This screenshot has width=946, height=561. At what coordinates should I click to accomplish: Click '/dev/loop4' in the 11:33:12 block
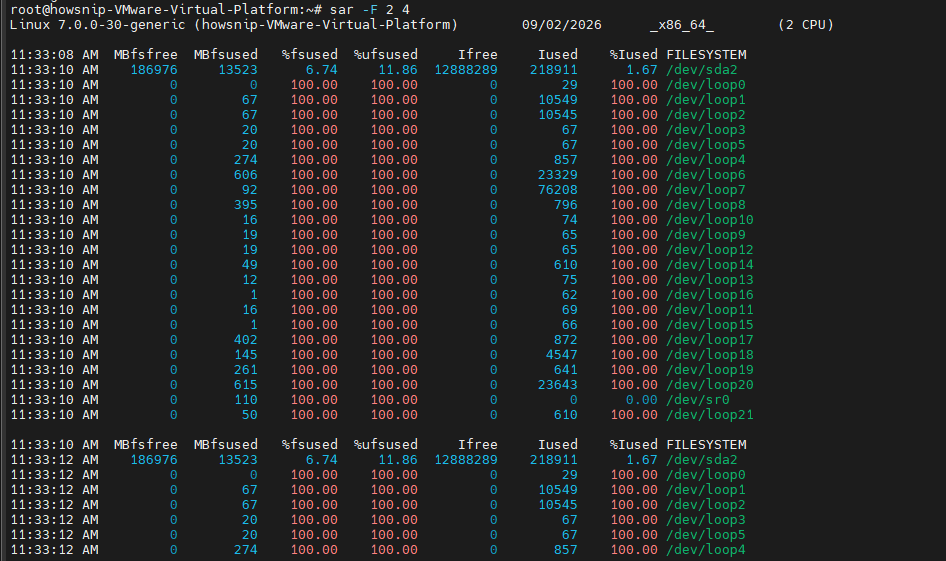[x=706, y=550]
